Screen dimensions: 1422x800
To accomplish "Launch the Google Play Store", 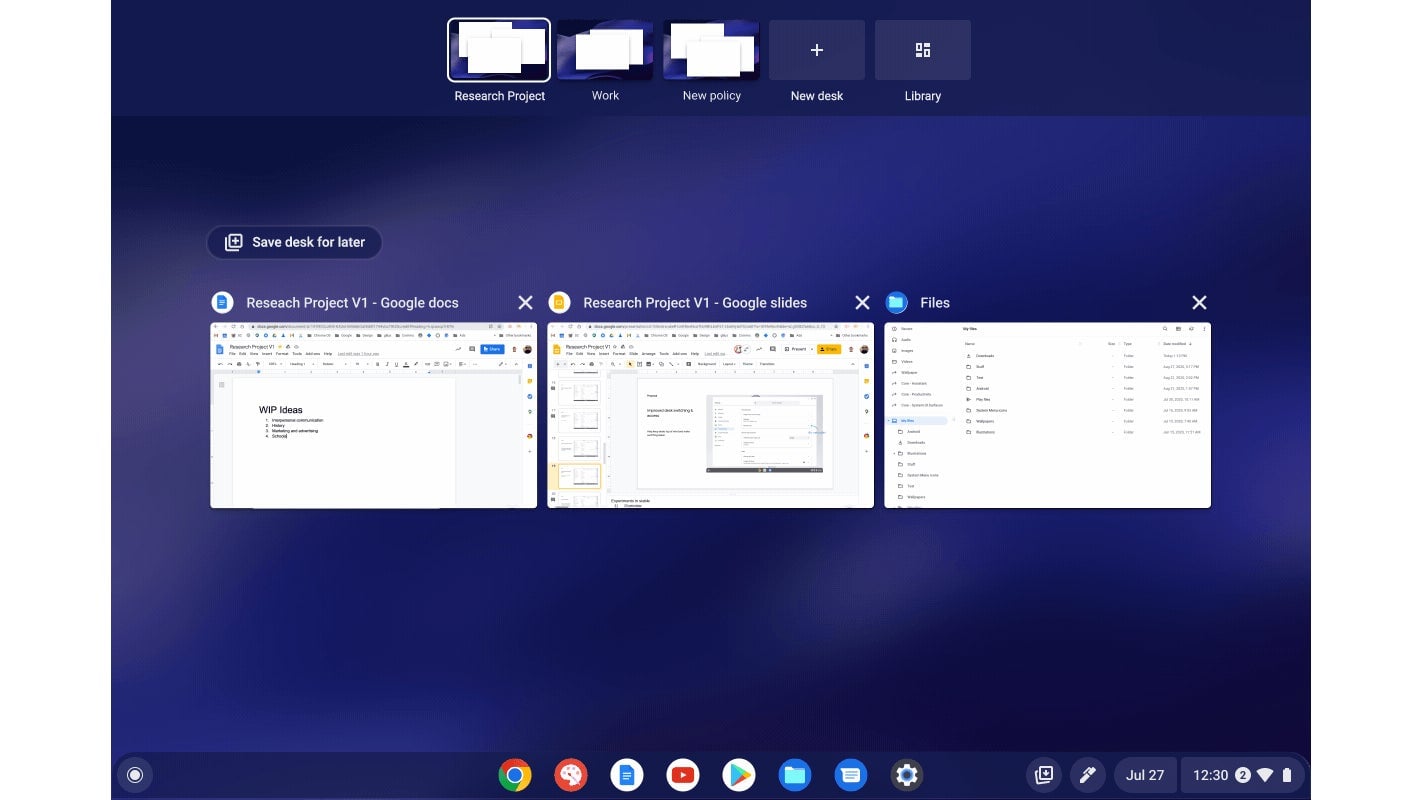I will 738,774.
